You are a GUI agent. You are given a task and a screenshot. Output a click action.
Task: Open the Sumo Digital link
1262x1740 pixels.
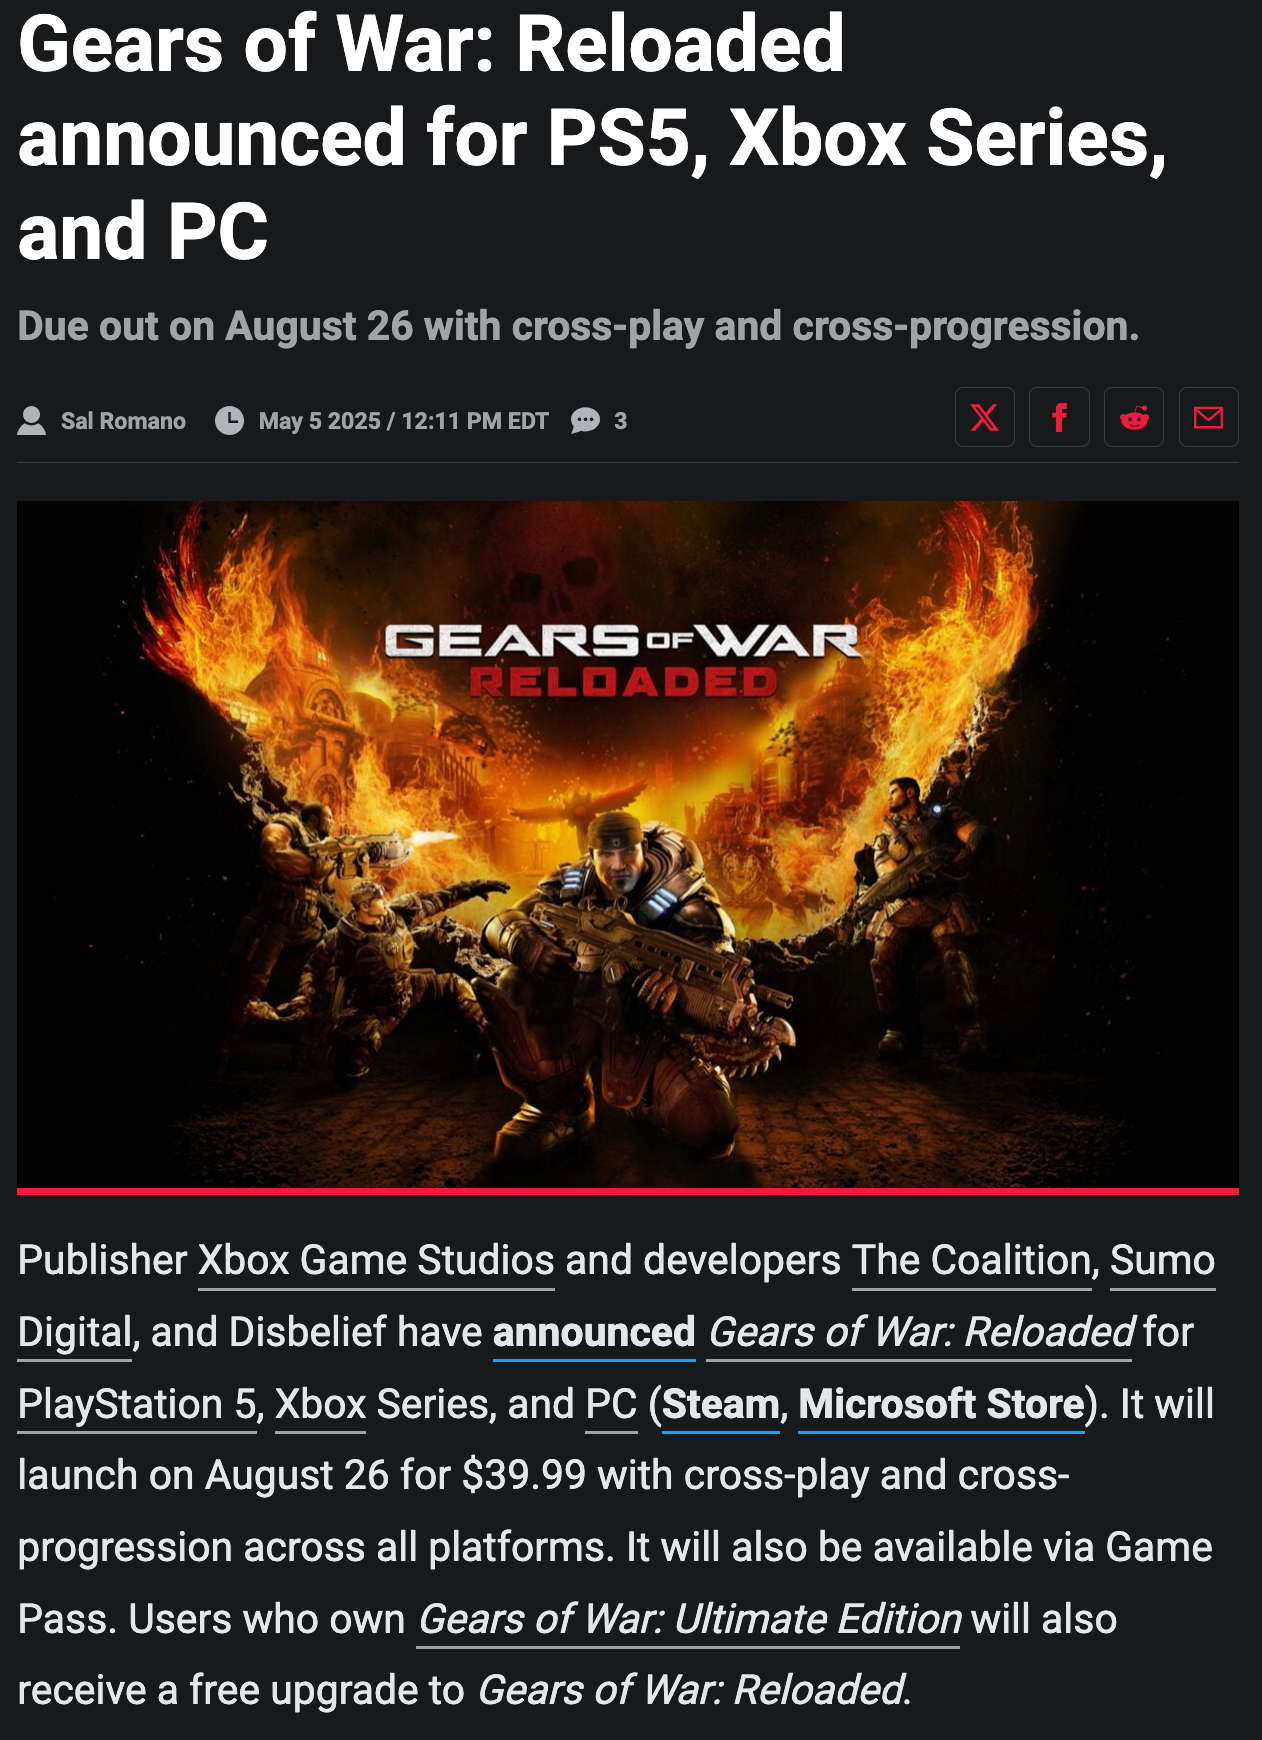tap(1162, 1261)
